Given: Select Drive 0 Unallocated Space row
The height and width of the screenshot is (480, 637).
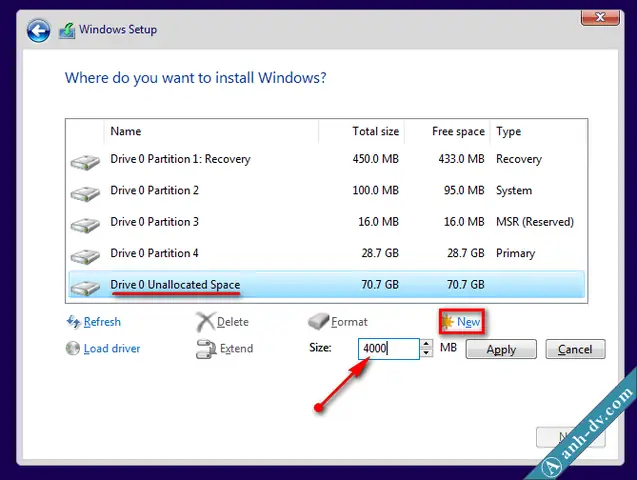Looking at the screenshot, I should click(327, 285).
